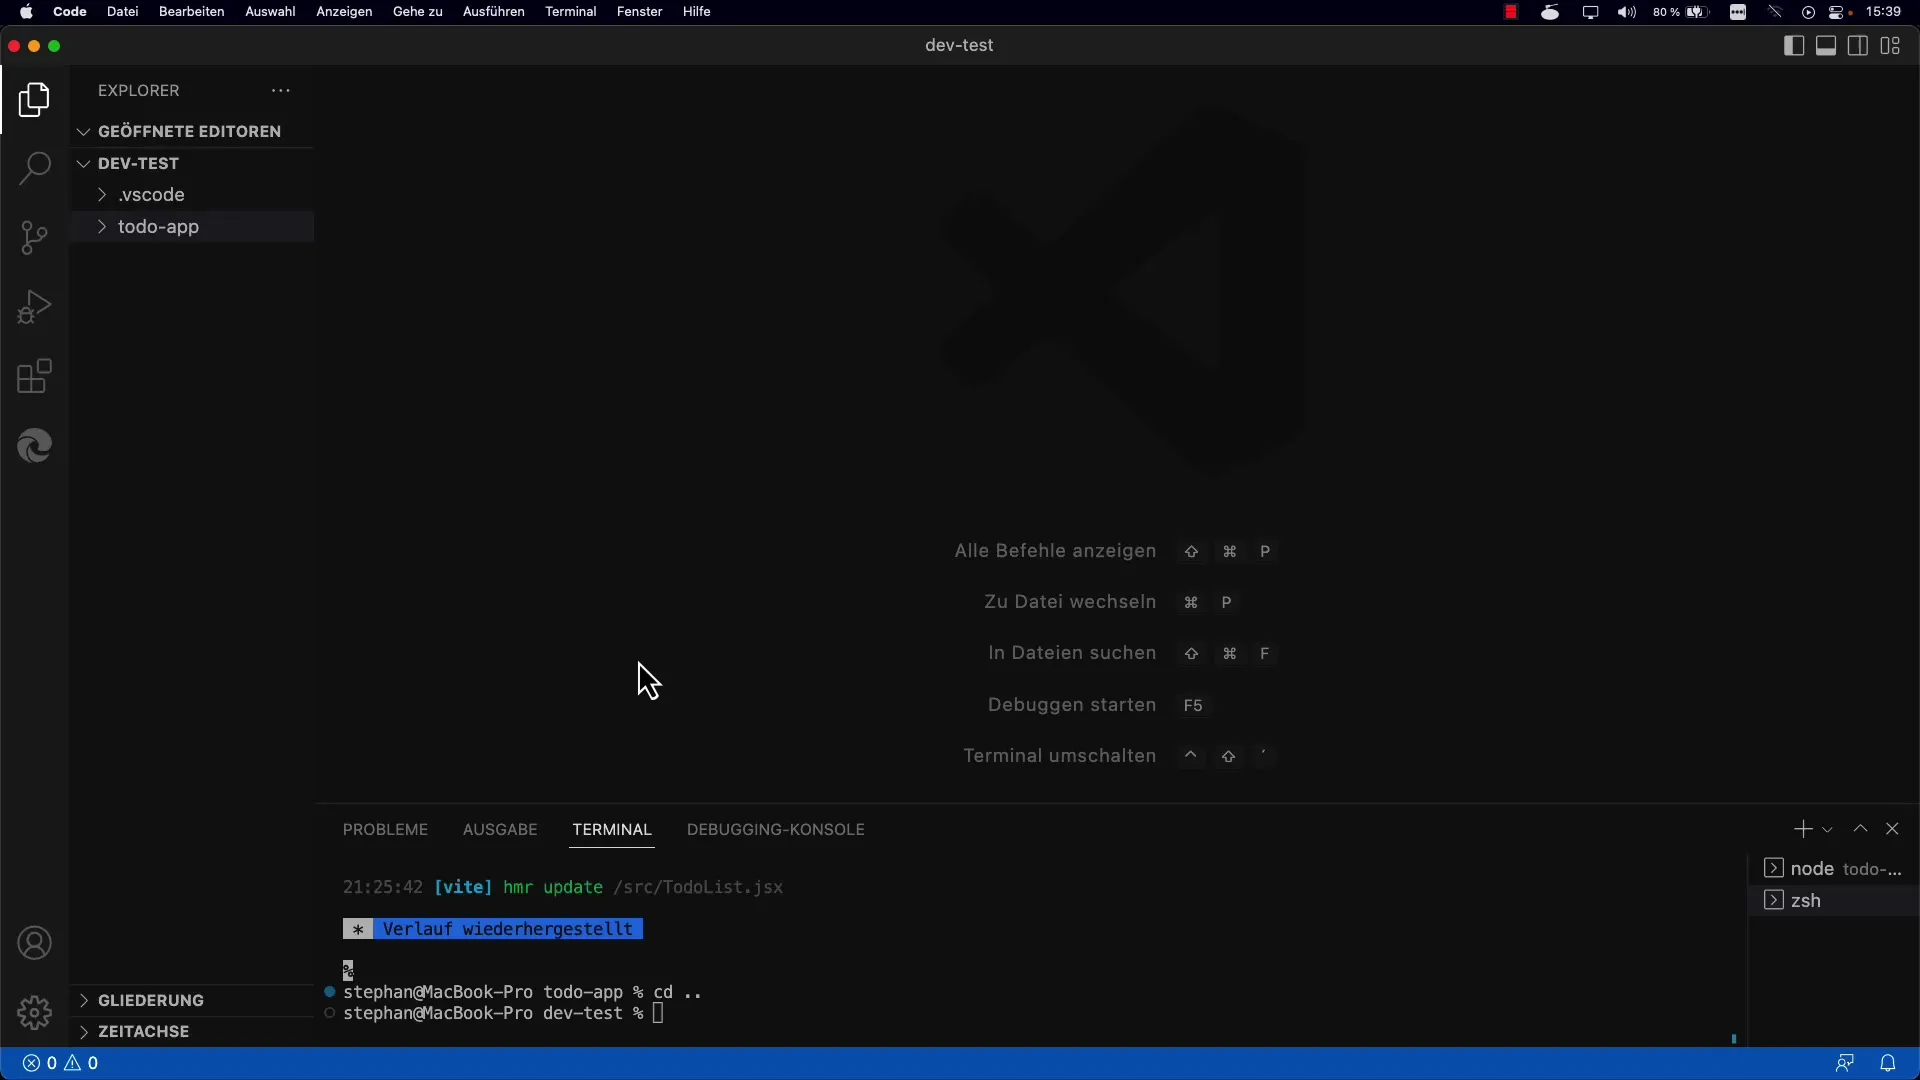Image resolution: width=1920 pixels, height=1080 pixels.
Task: Collapse the GLIEDERUNG section
Action: tap(84, 1000)
